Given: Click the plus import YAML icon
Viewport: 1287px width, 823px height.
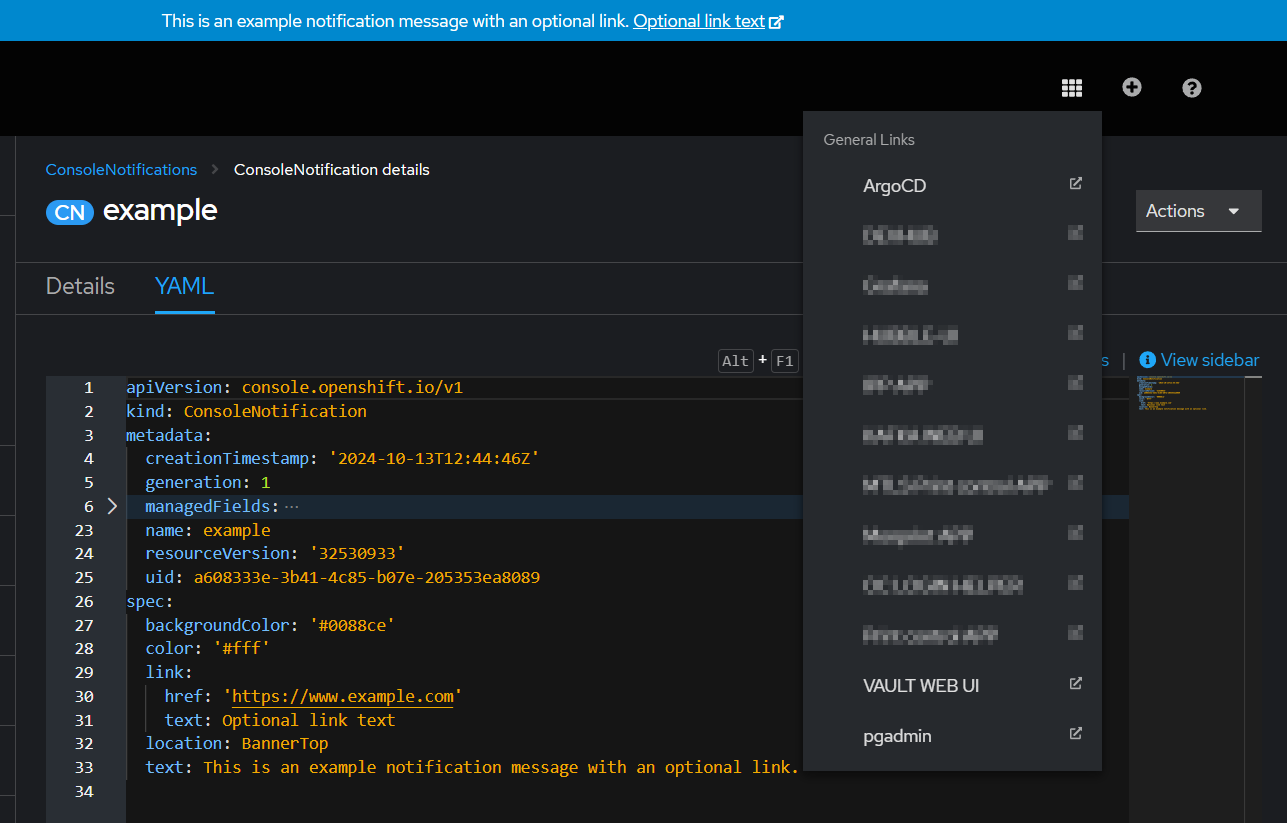Looking at the screenshot, I should tap(1132, 88).
